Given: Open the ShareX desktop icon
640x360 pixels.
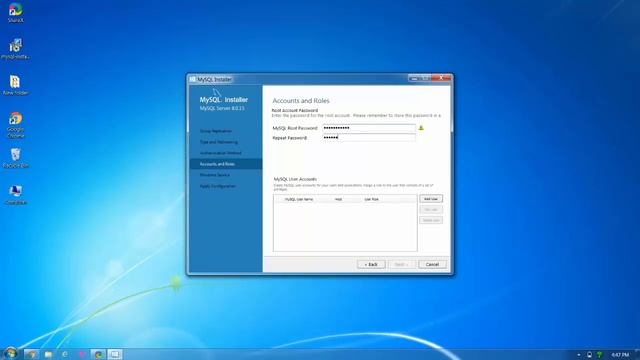Looking at the screenshot, I should pos(16,12).
